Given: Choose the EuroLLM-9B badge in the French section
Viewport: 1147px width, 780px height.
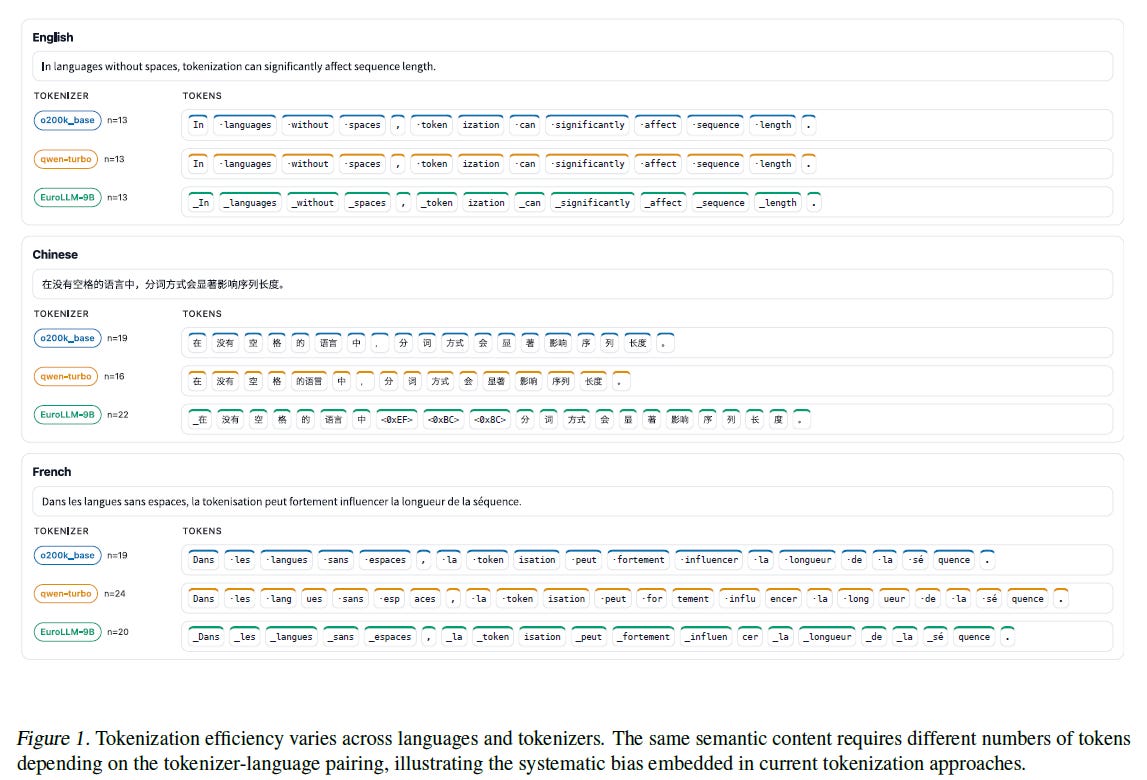Looking at the screenshot, I should 67,631.
